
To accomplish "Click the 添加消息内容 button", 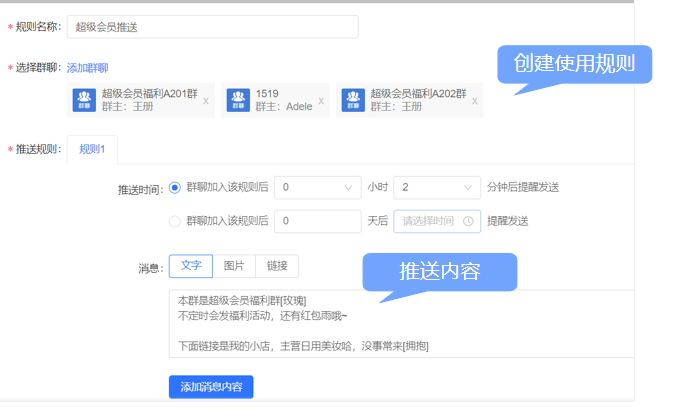I will (210, 386).
